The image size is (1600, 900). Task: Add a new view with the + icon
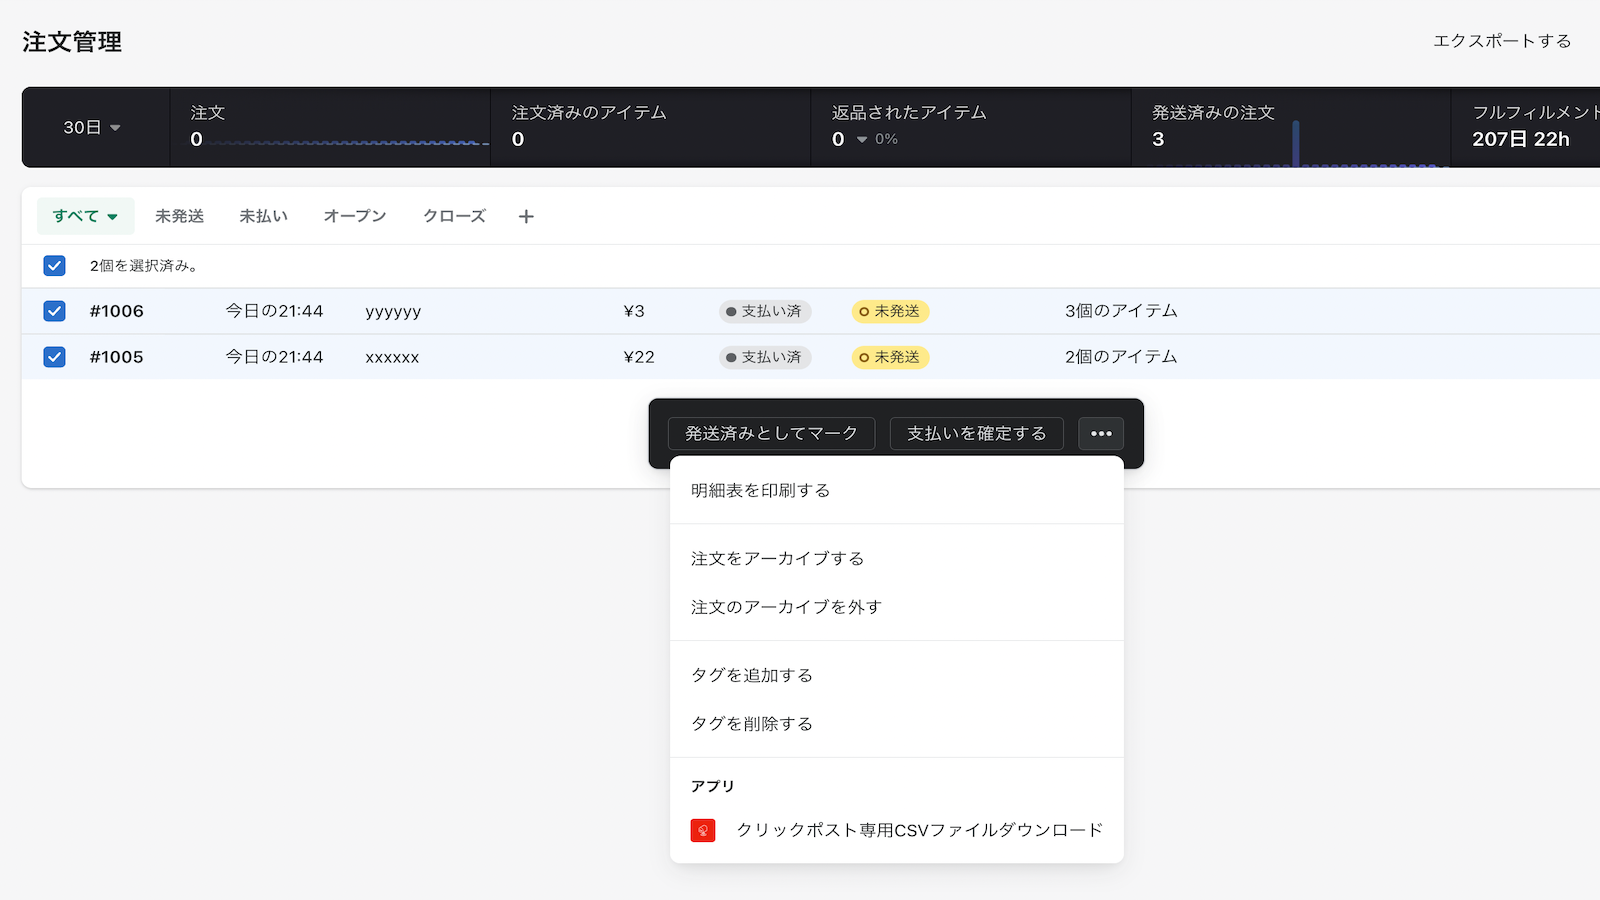coord(525,216)
